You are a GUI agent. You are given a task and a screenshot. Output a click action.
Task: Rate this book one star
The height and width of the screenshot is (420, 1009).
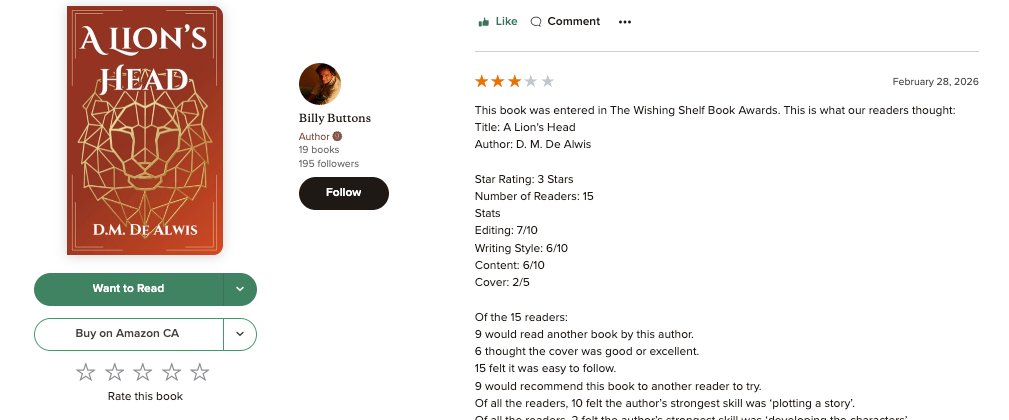point(86,372)
